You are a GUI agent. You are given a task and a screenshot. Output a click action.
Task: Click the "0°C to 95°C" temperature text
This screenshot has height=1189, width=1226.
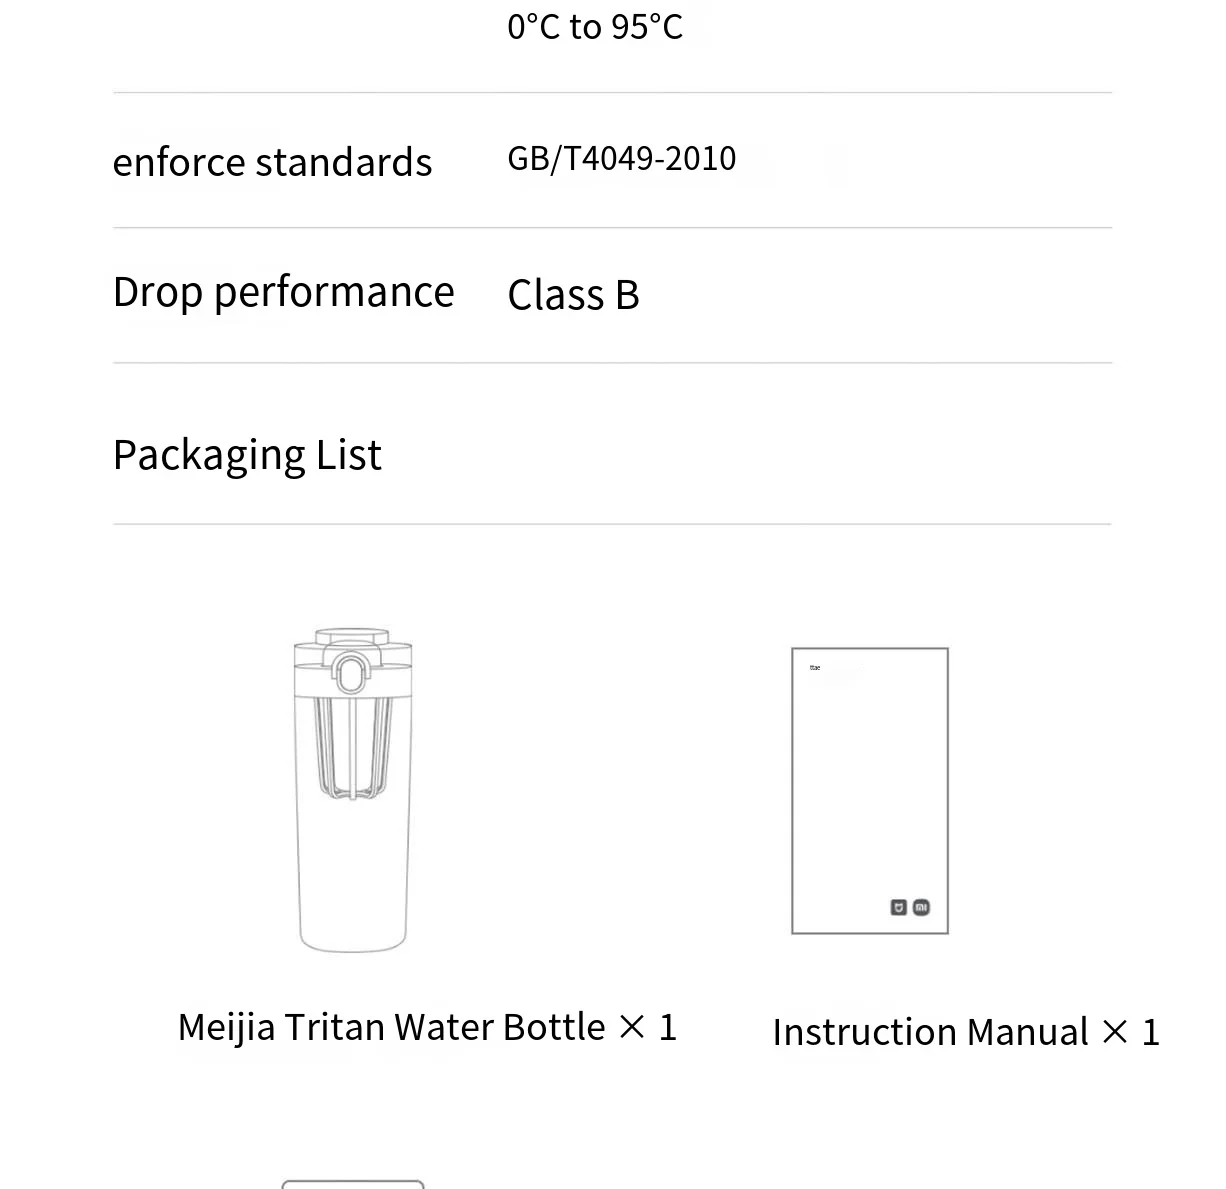pos(595,27)
